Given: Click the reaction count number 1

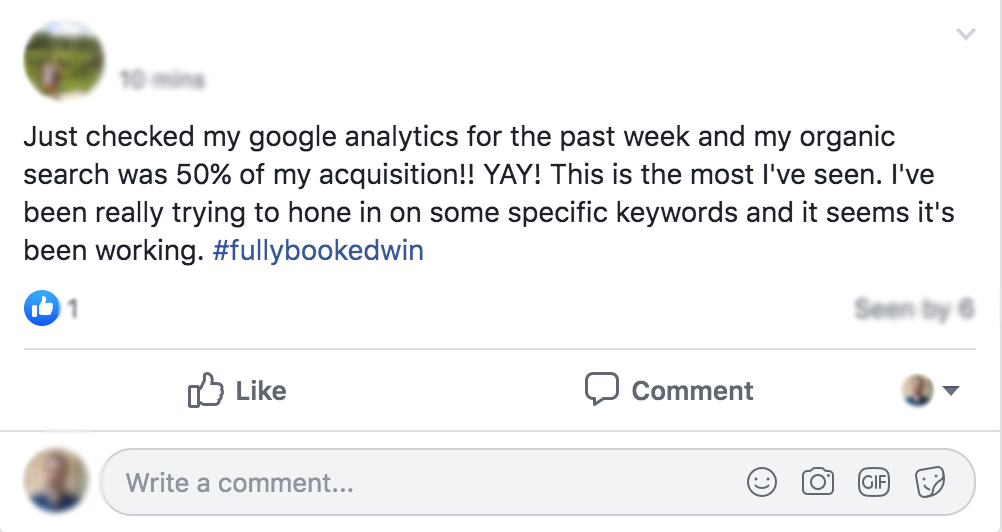Looking at the screenshot, I should click(73, 309).
